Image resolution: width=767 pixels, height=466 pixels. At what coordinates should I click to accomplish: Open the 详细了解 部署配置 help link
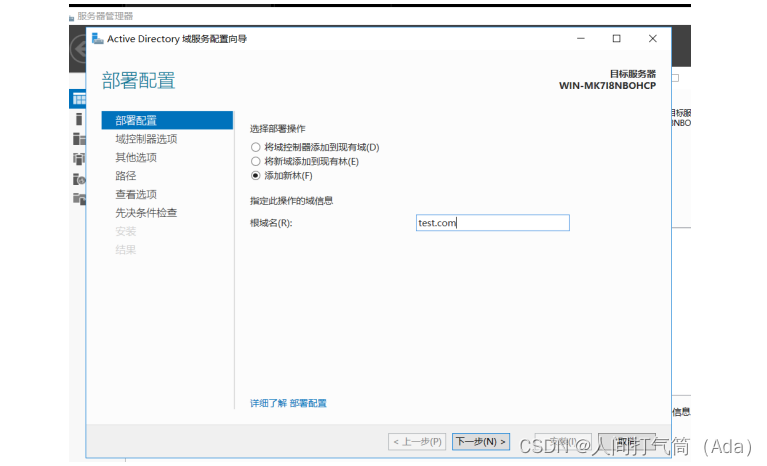tap(288, 403)
